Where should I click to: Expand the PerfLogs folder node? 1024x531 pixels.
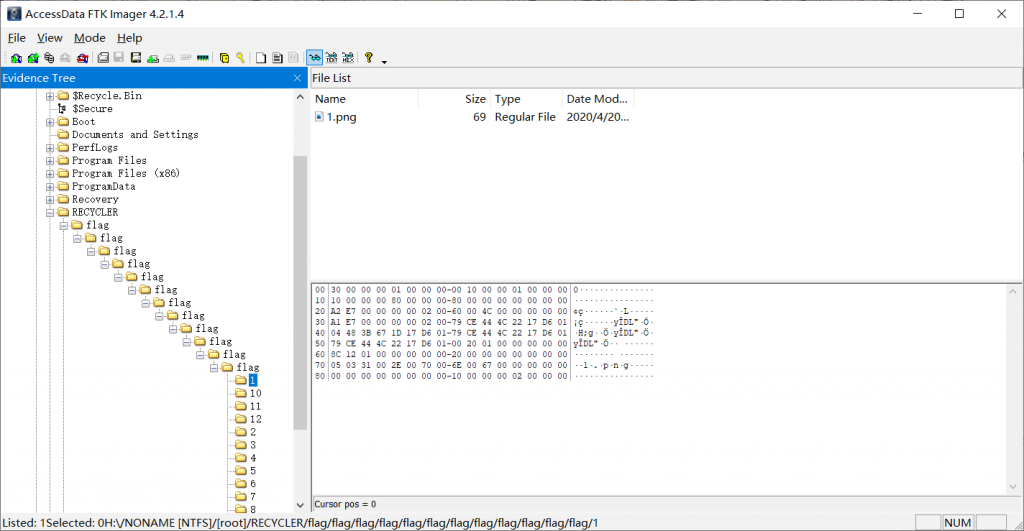[x=50, y=148]
